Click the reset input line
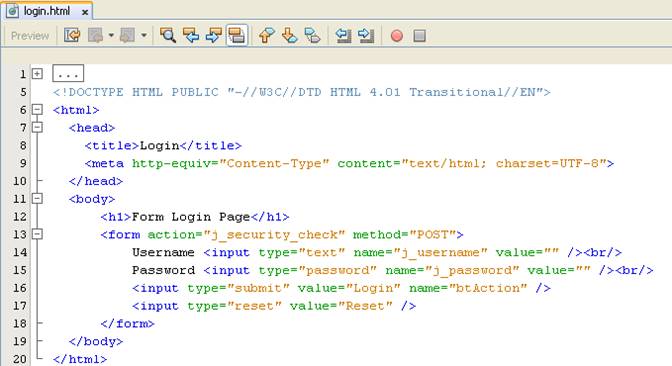Screen dimensions: 672x366 274,306
